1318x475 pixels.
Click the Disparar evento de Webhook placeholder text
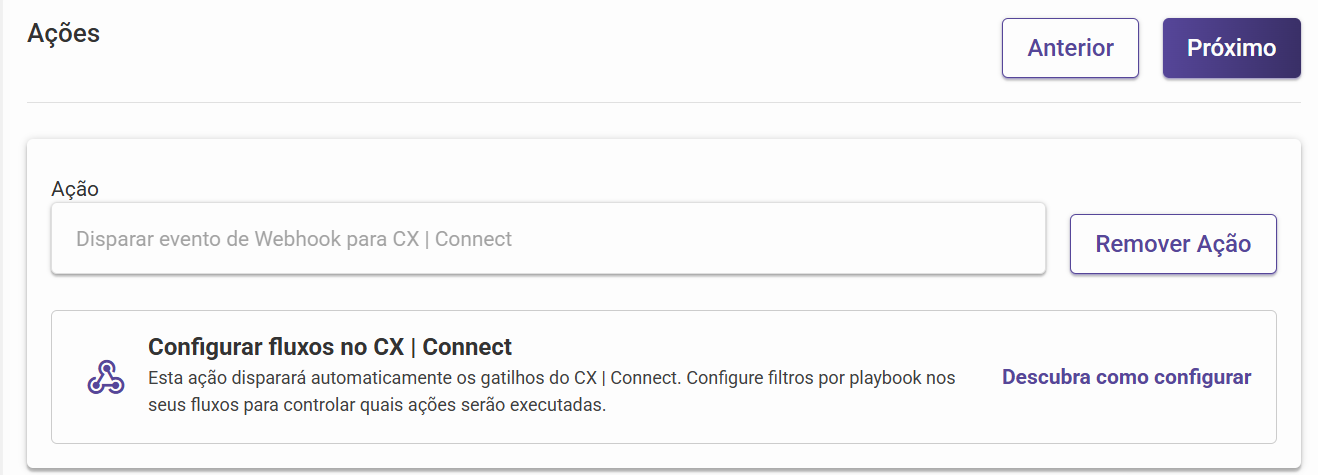point(294,239)
